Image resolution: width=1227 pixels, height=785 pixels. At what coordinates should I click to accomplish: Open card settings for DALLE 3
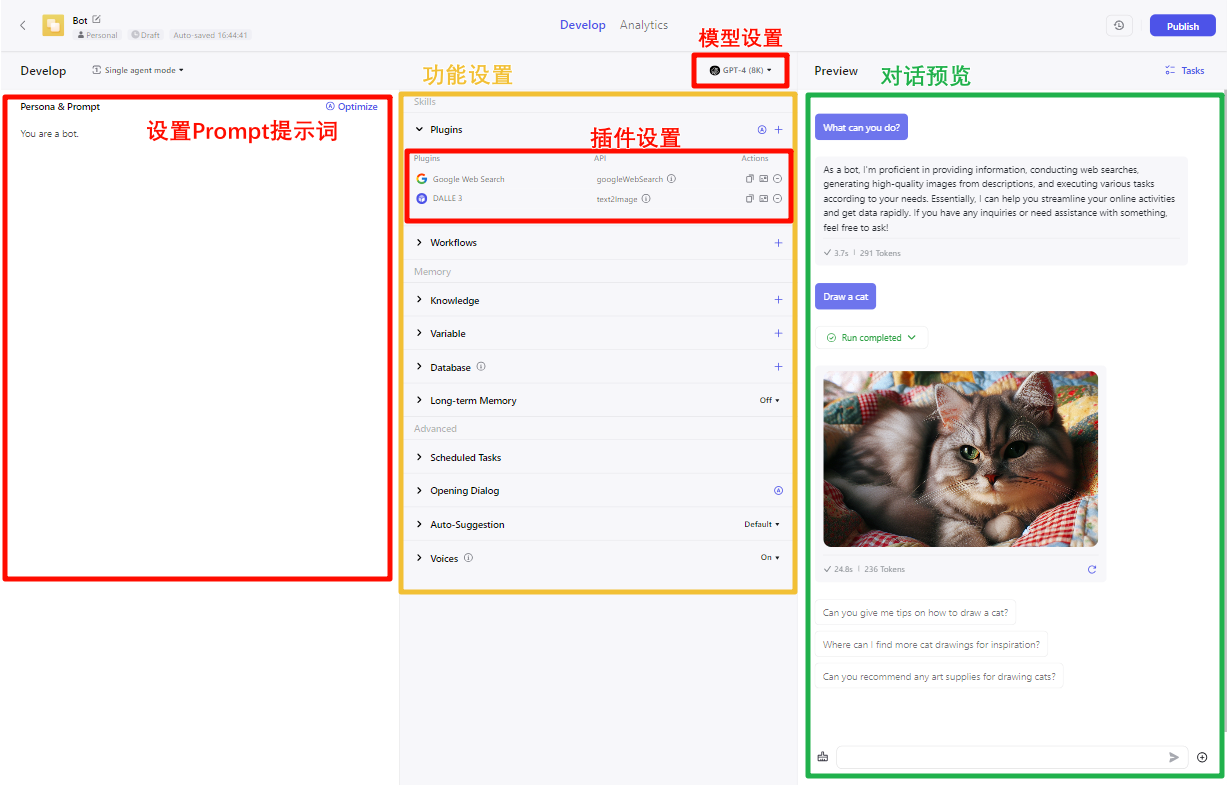(764, 198)
